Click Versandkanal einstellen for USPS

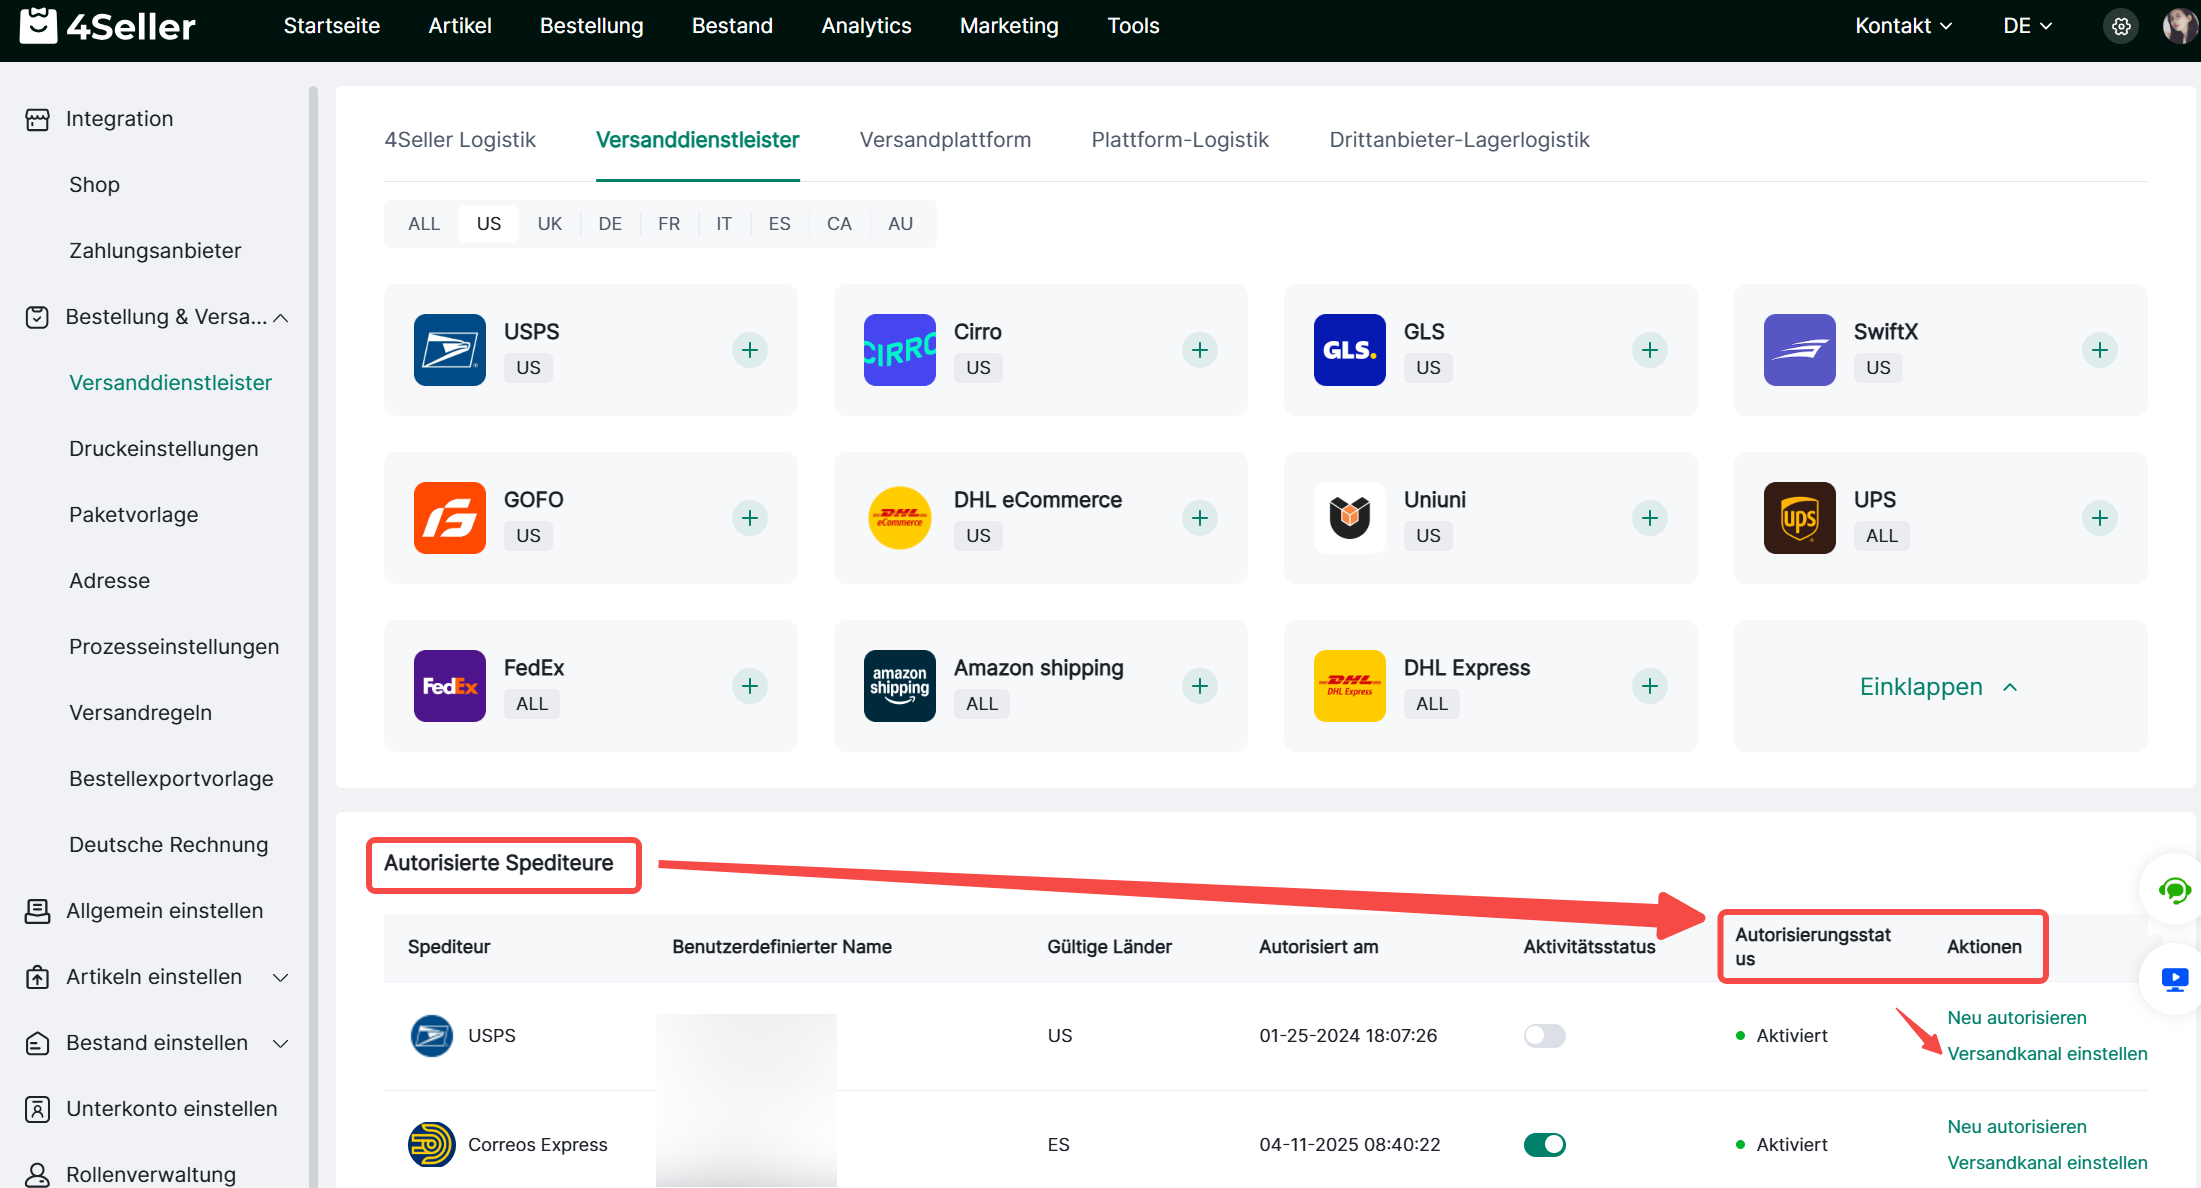pos(2046,1054)
